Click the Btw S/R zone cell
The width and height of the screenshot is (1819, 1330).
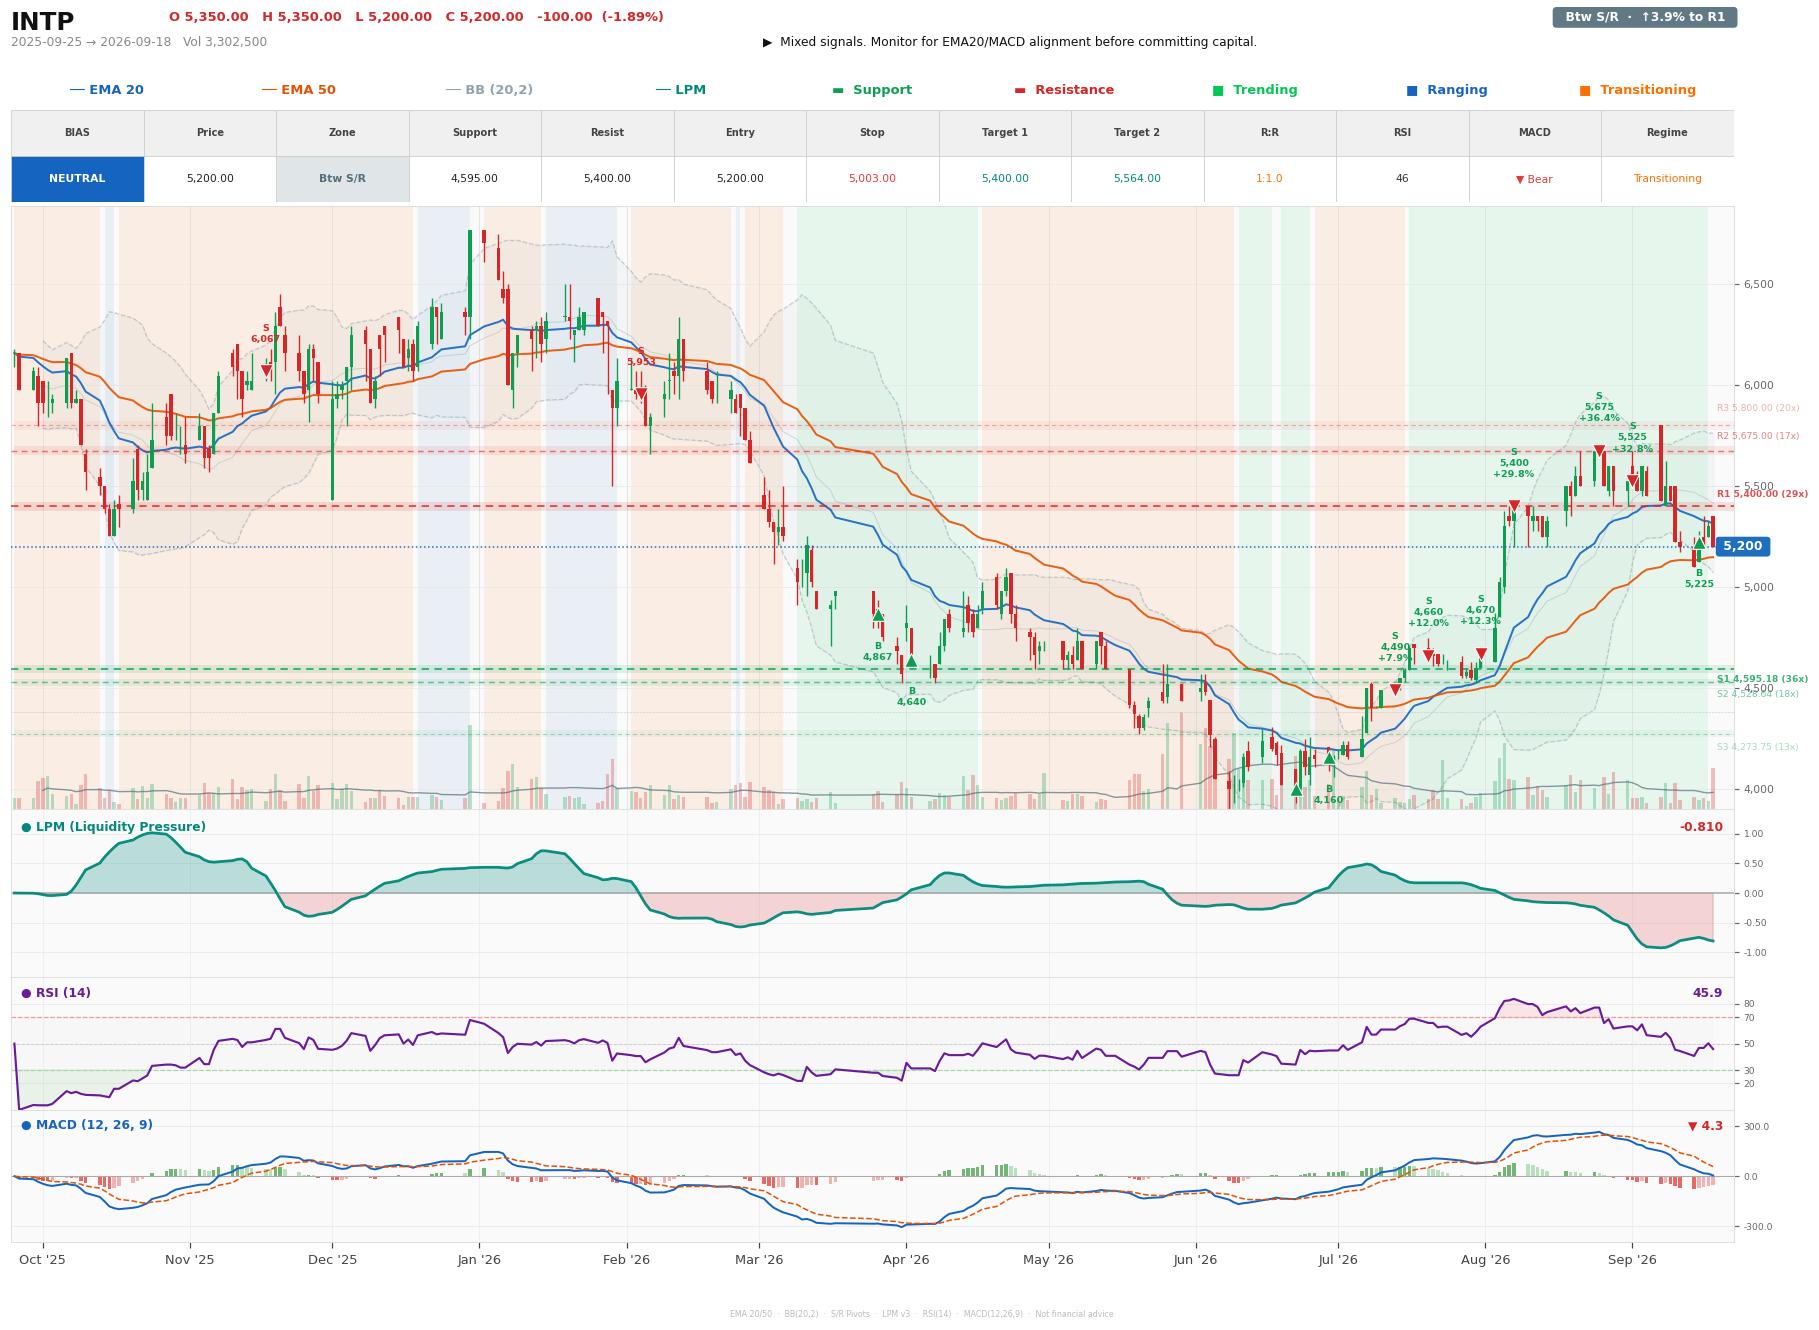click(x=342, y=179)
